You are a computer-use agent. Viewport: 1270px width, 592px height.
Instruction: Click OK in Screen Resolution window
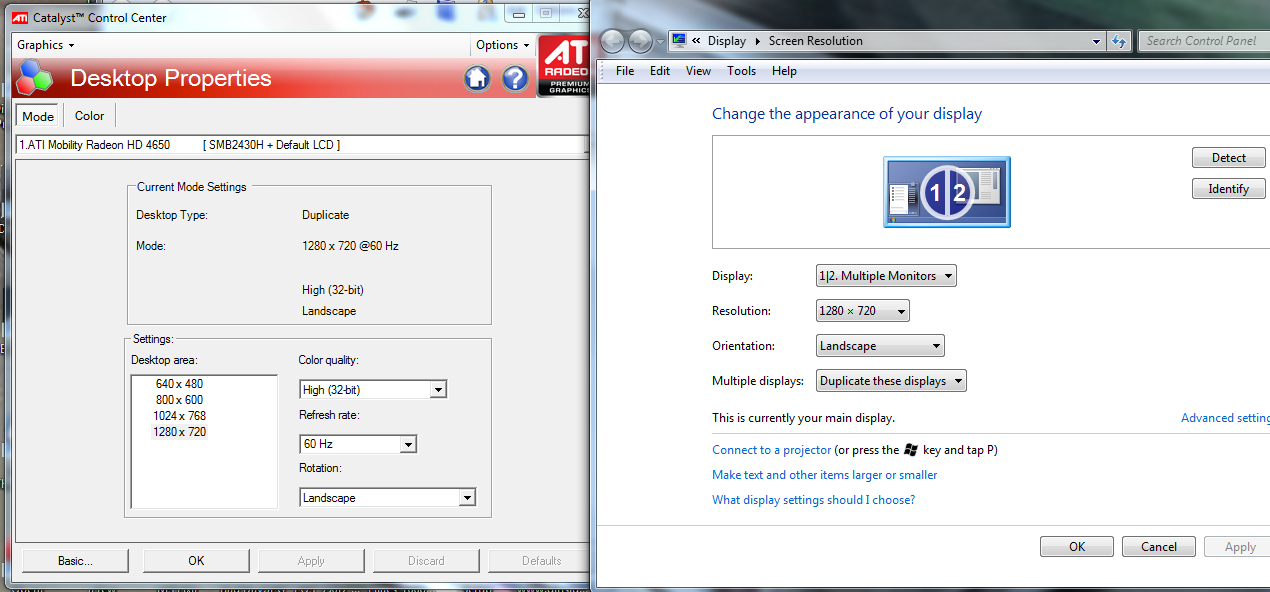point(1077,547)
